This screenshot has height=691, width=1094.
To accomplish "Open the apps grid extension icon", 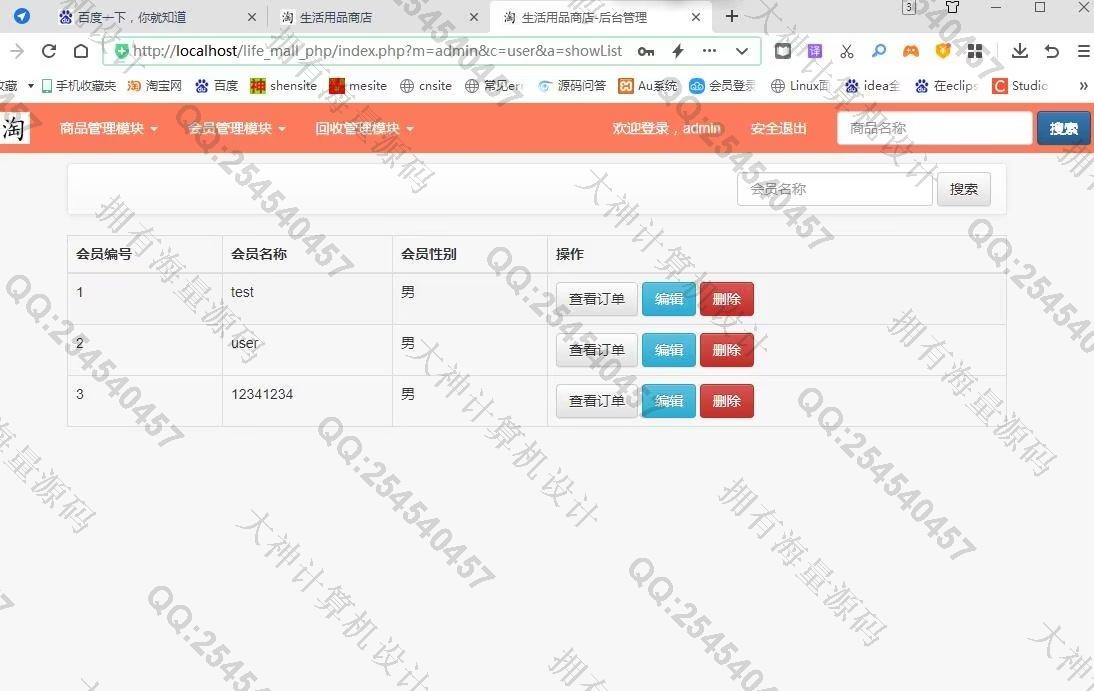I will pos(975,51).
